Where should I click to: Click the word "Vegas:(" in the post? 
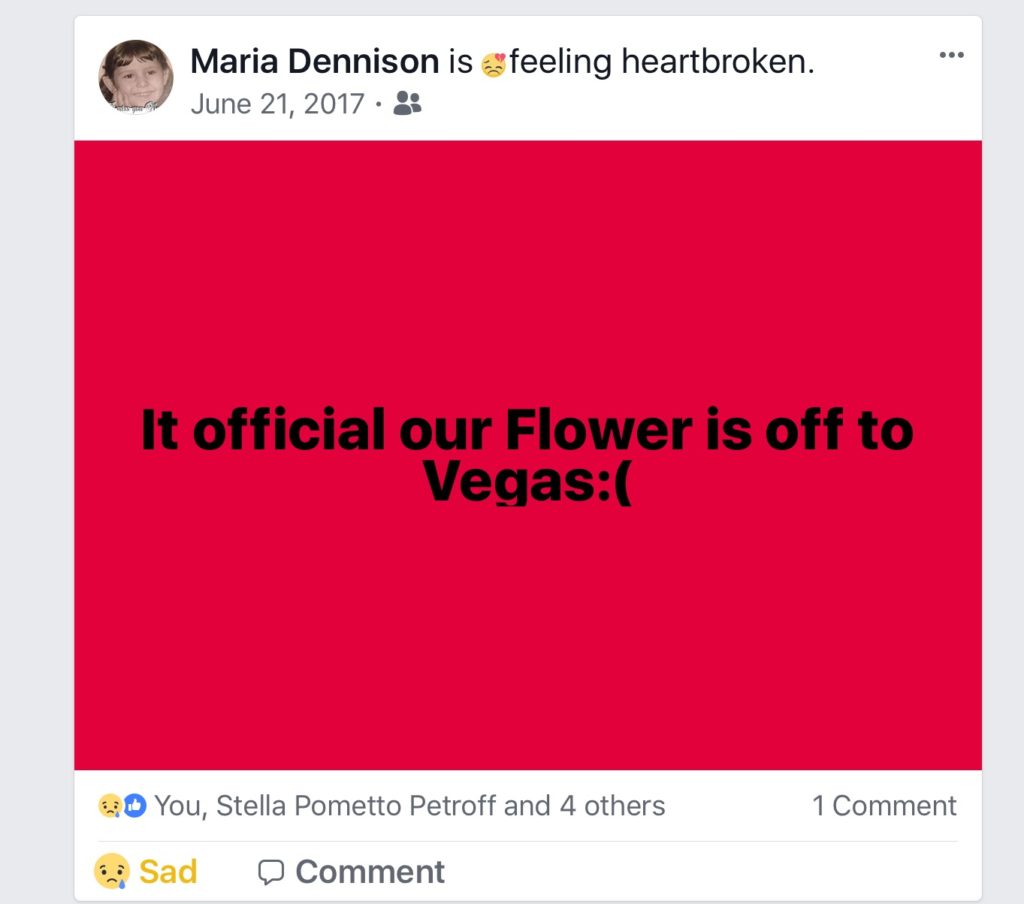[526, 483]
